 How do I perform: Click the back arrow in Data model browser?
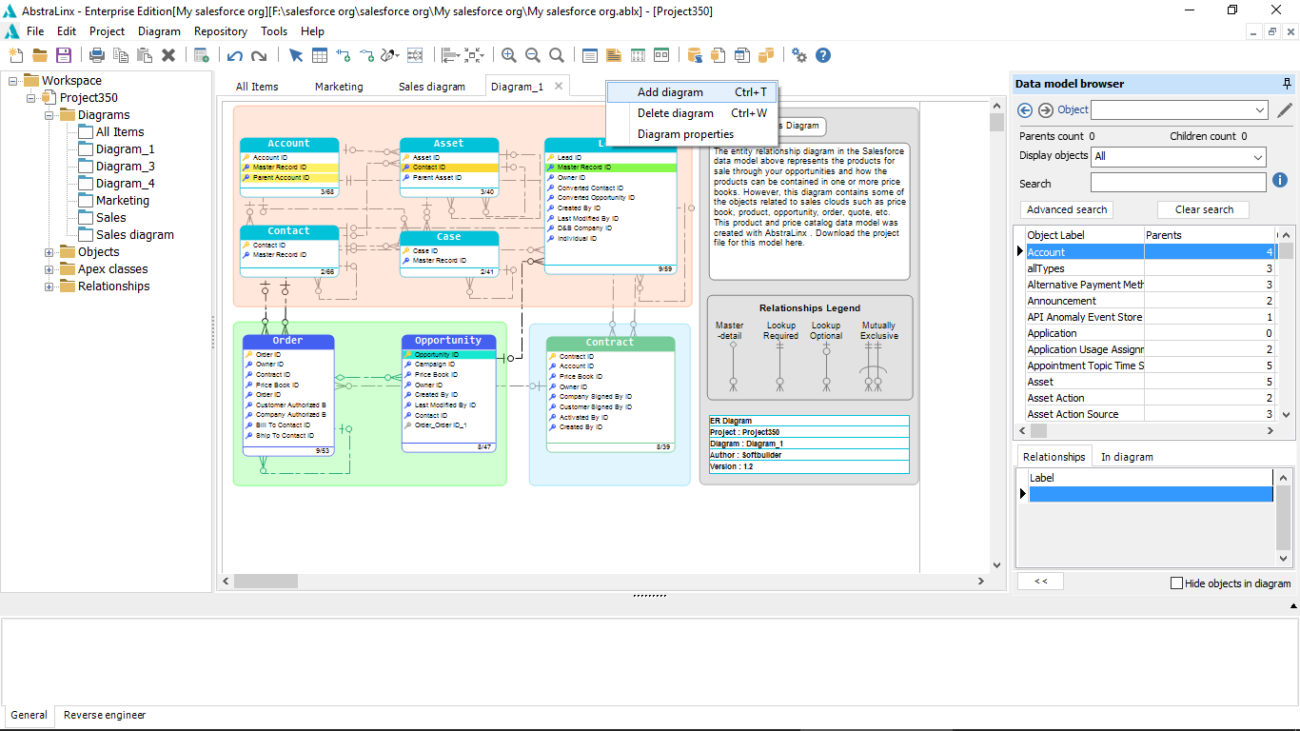coord(1025,110)
